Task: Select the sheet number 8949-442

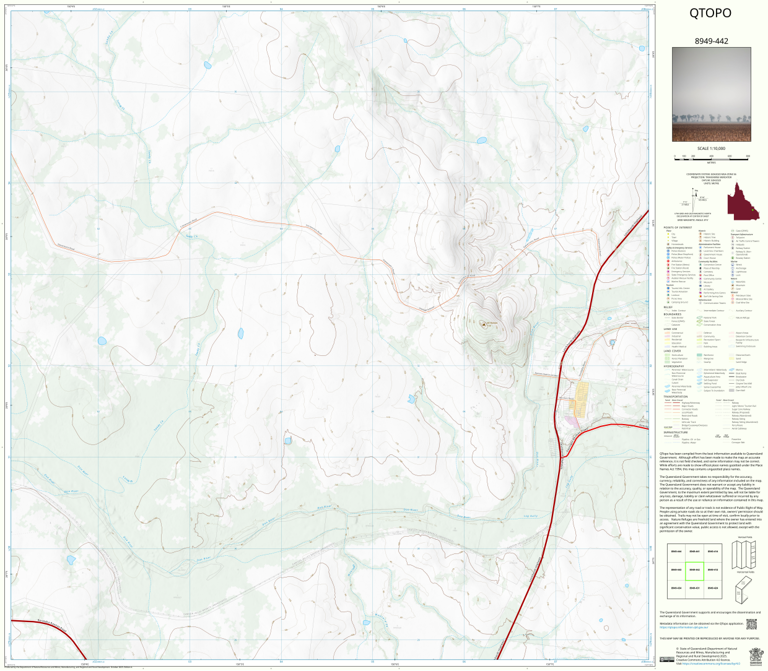Action: (711, 41)
